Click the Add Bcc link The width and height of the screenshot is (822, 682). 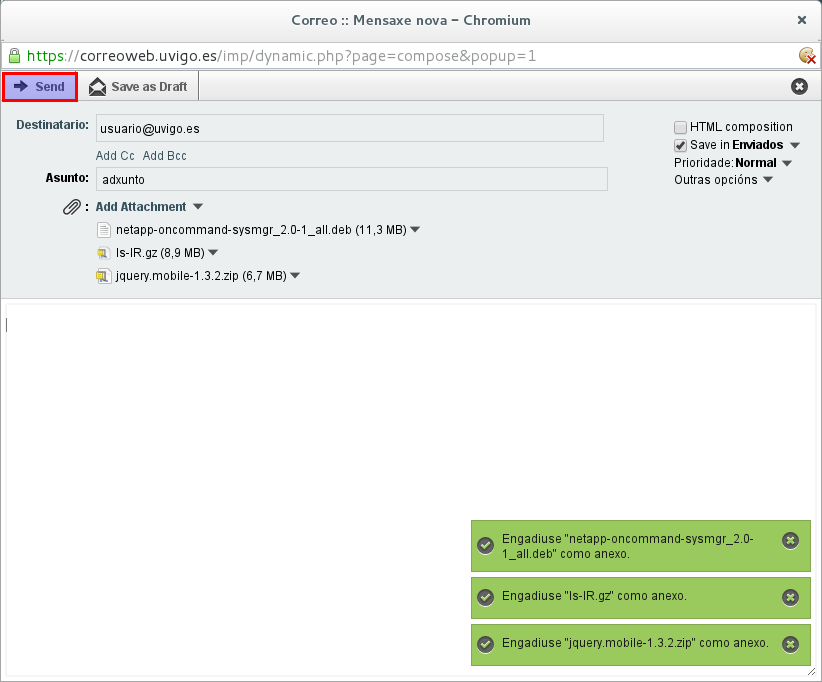(x=165, y=156)
